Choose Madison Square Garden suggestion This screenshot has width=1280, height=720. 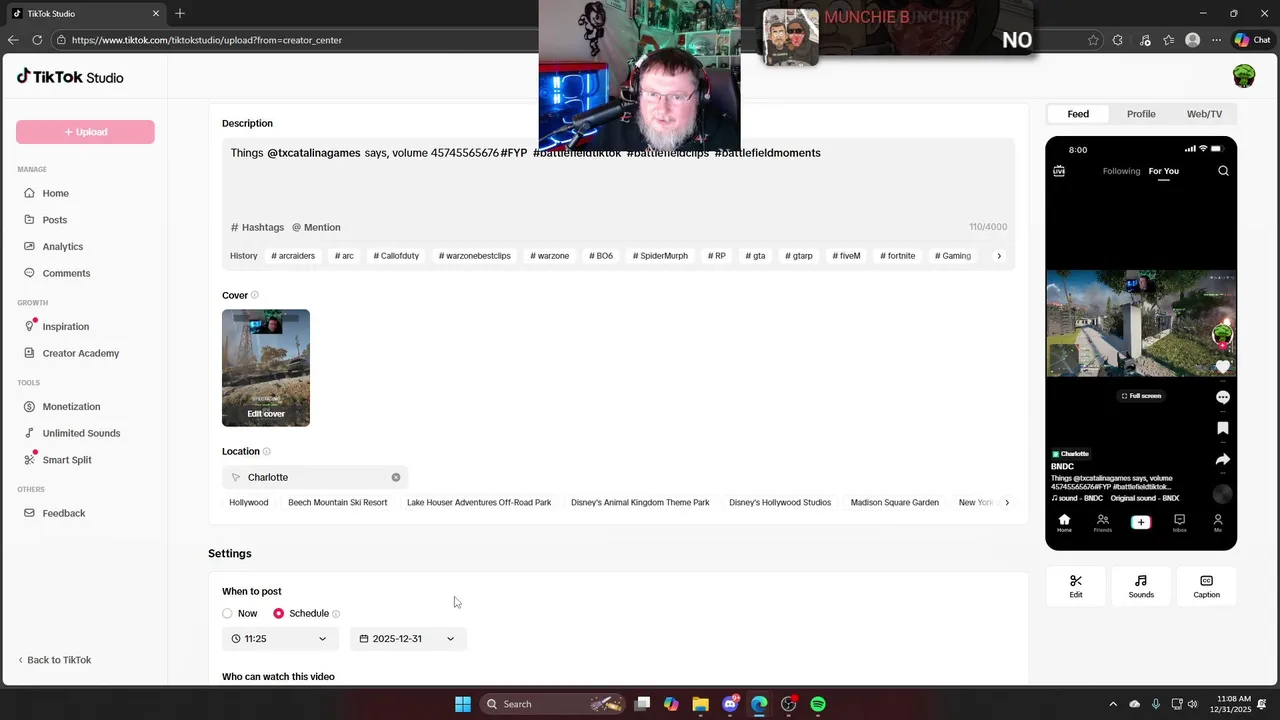tap(895, 503)
